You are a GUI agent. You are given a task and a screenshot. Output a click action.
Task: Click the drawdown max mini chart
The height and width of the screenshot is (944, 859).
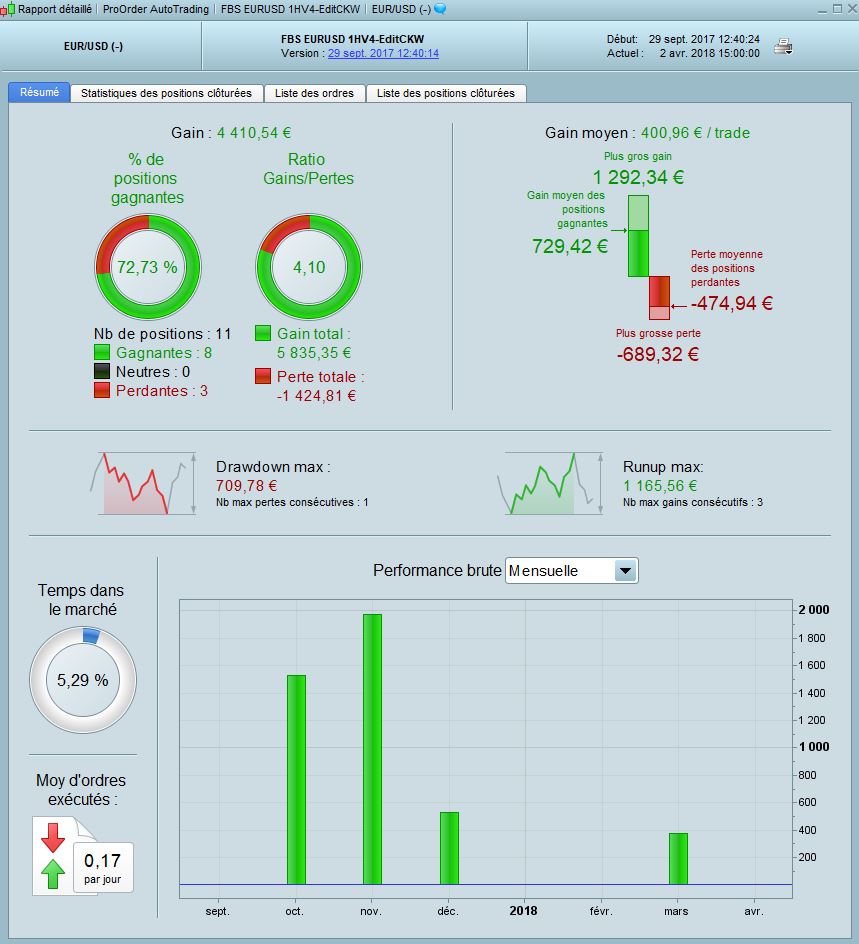pos(143,483)
